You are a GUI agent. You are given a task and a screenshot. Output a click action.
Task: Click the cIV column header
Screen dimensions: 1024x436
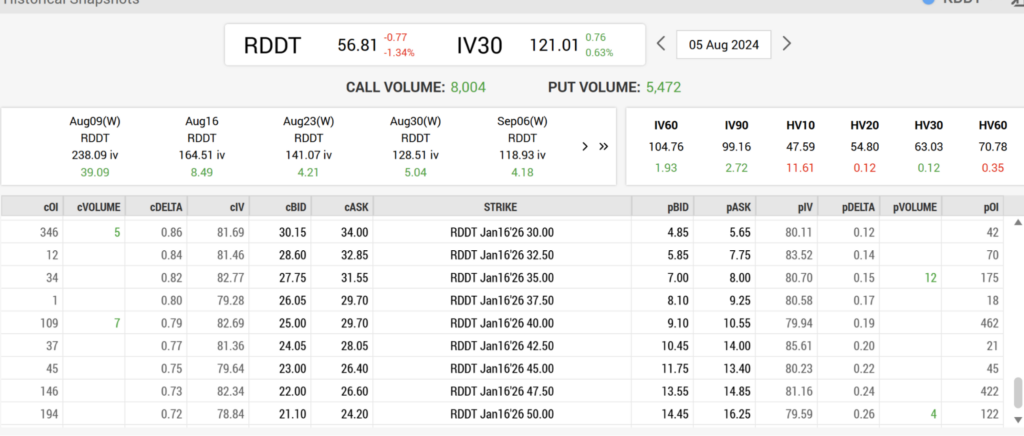coord(218,207)
